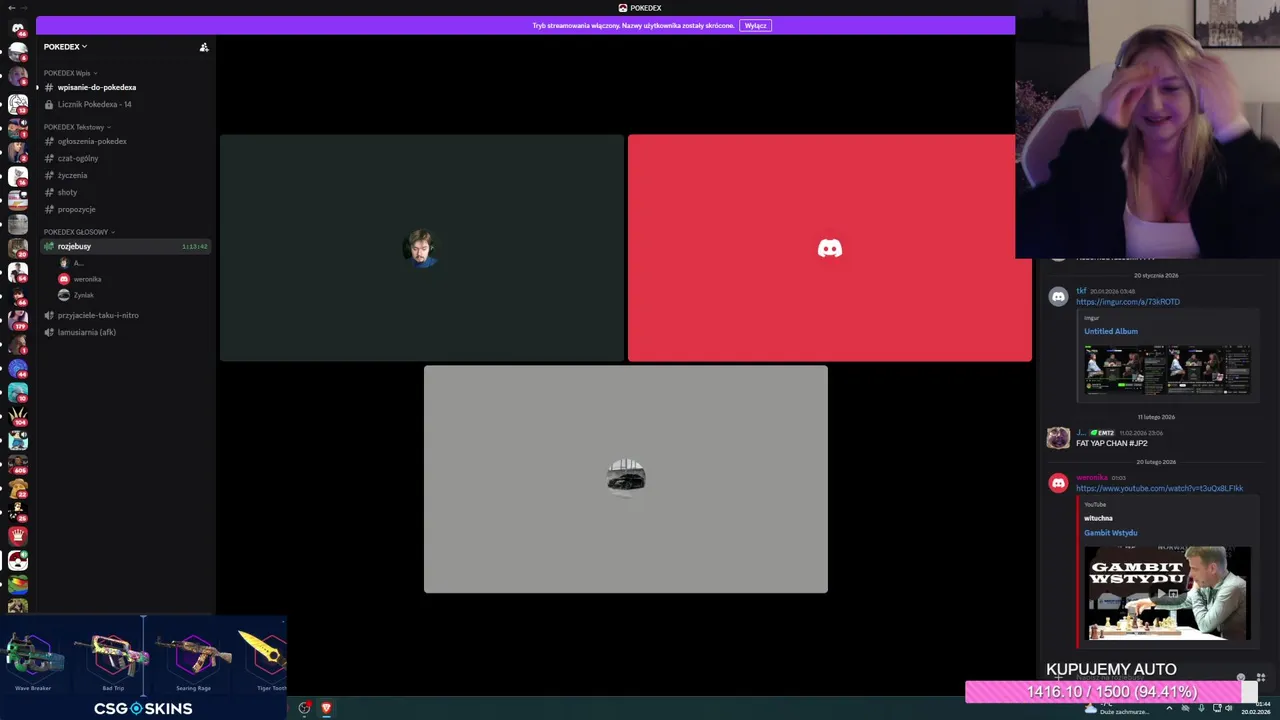Screen dimensions: 1280x720
Task: Click tkf's Discord avatar in chat
Action: tap(1058, 297)
